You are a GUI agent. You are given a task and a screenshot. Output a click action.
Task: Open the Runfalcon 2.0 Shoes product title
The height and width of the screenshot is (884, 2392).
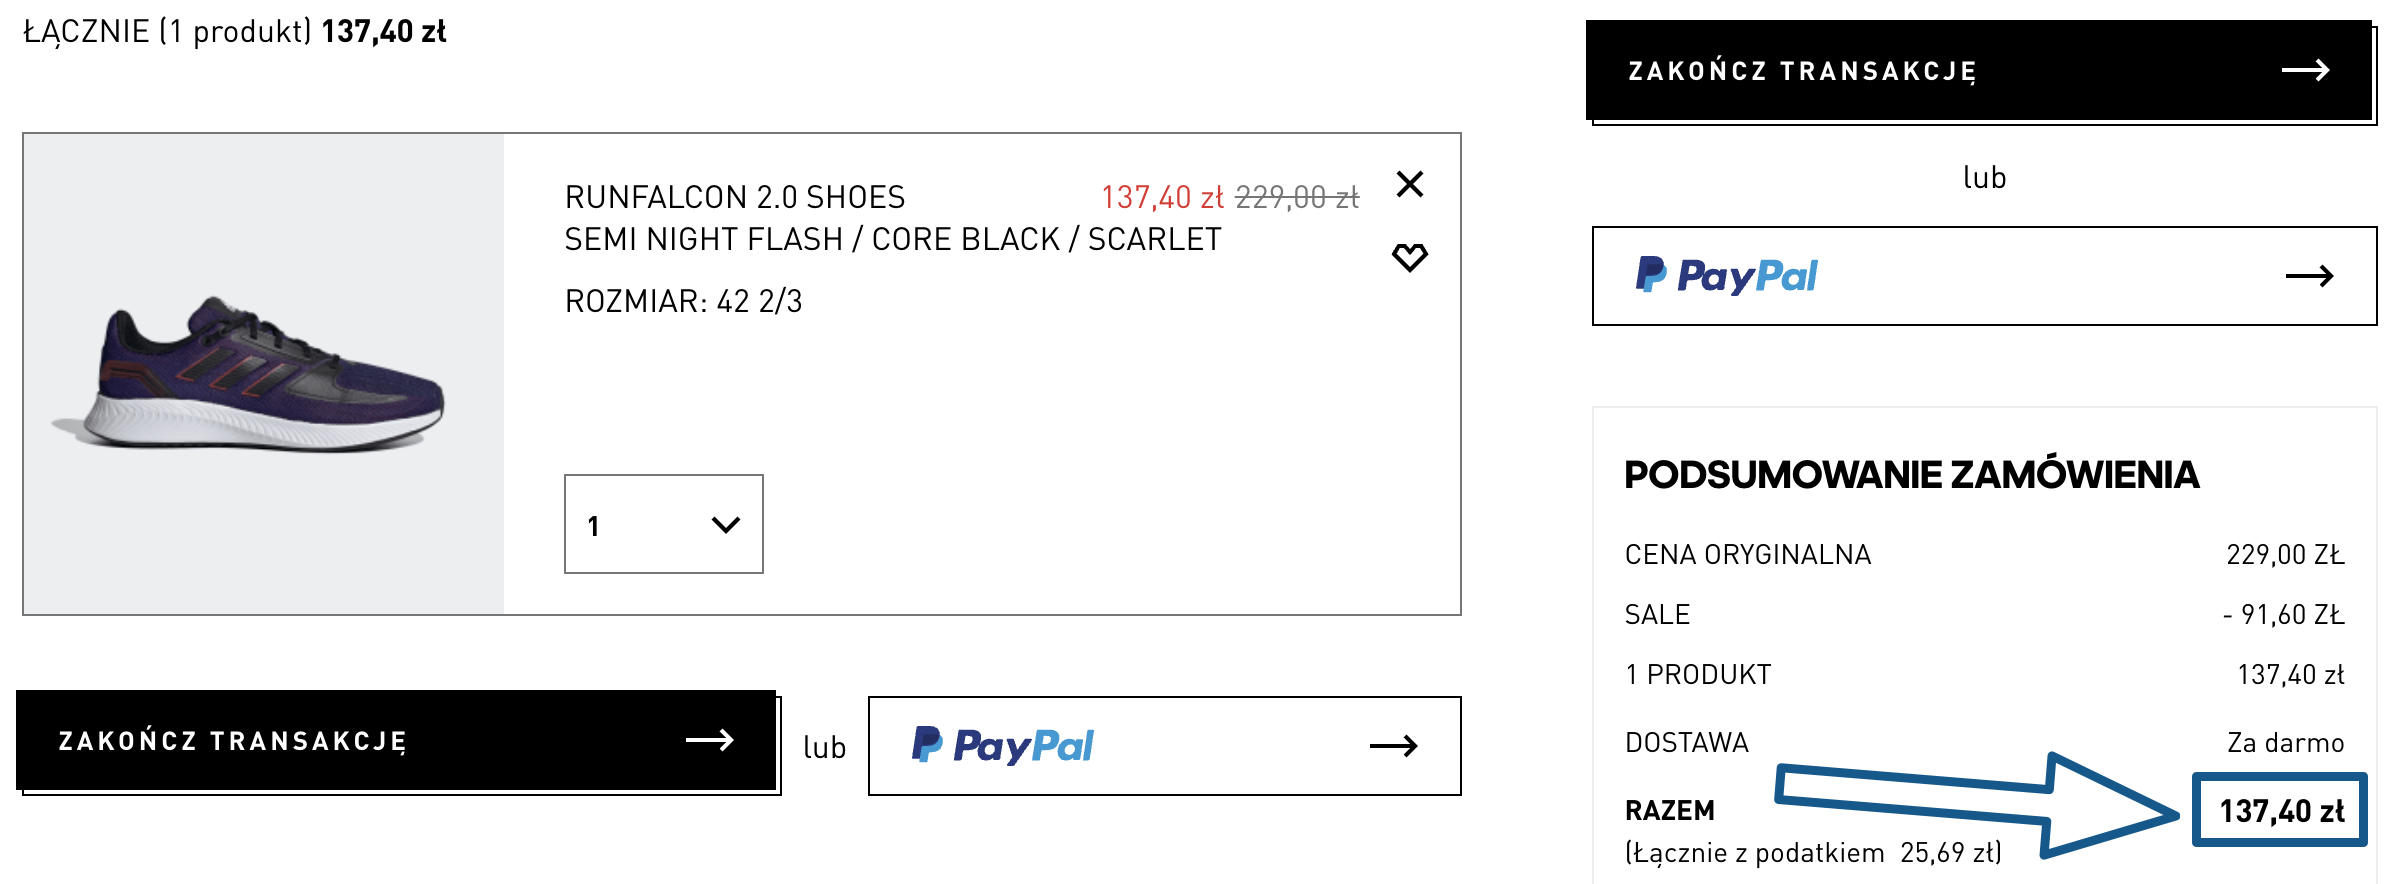pos(735,197)
